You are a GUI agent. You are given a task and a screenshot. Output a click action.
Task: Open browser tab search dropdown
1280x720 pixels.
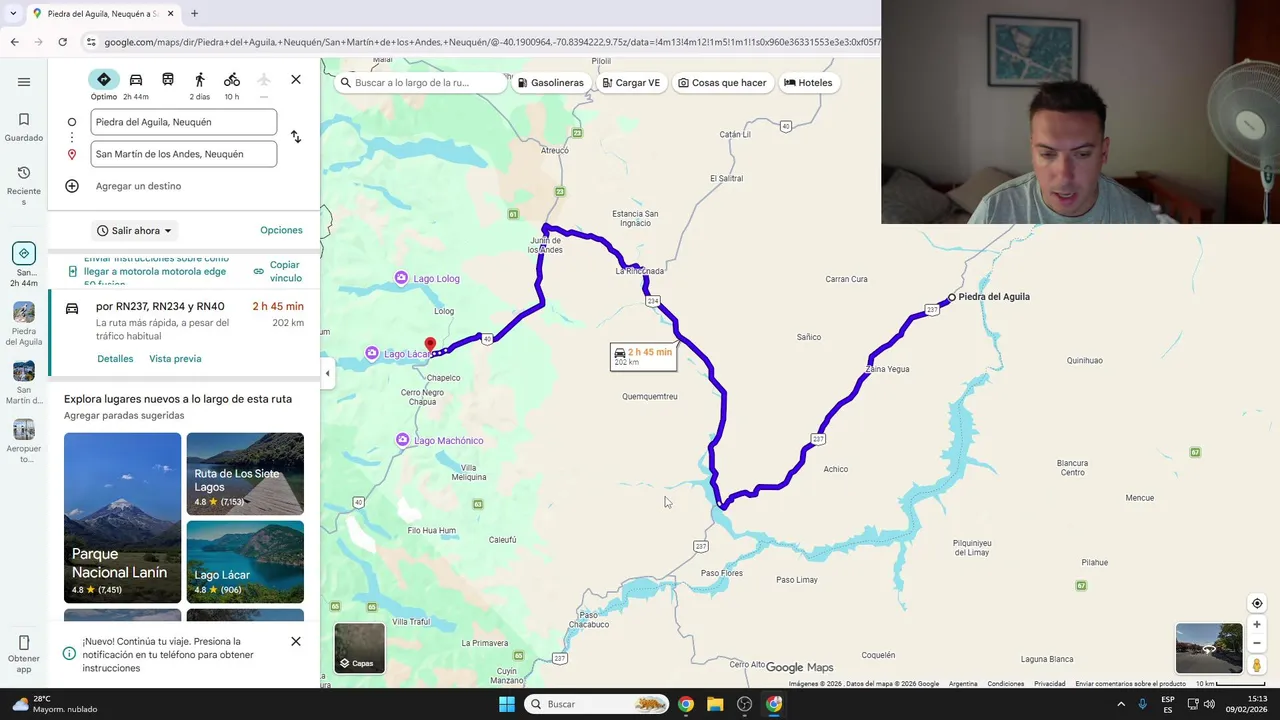click(13, 14)
